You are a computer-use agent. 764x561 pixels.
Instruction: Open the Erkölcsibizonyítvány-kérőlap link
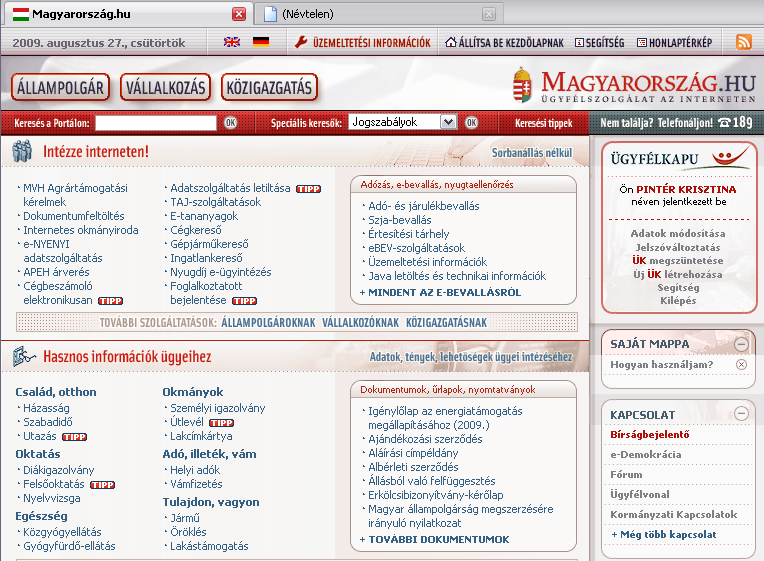pos(436,496)
